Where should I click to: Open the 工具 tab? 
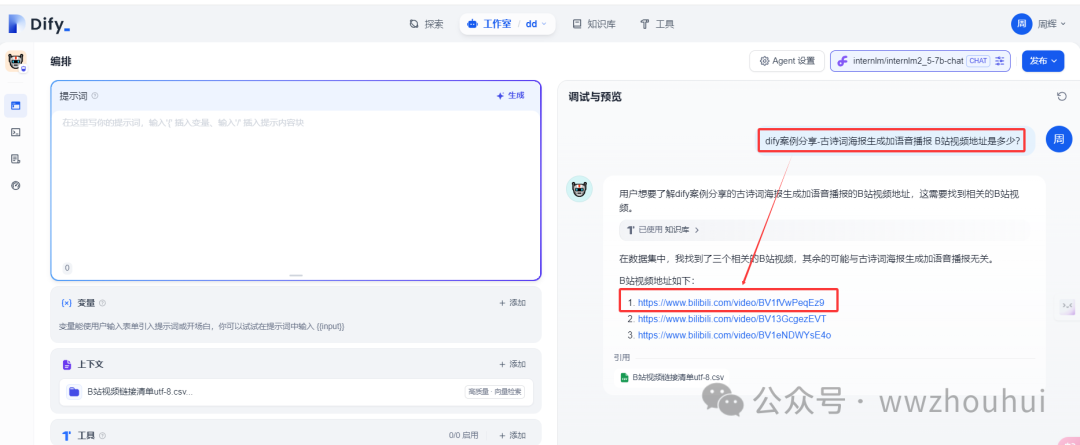(x=657, y=24)
